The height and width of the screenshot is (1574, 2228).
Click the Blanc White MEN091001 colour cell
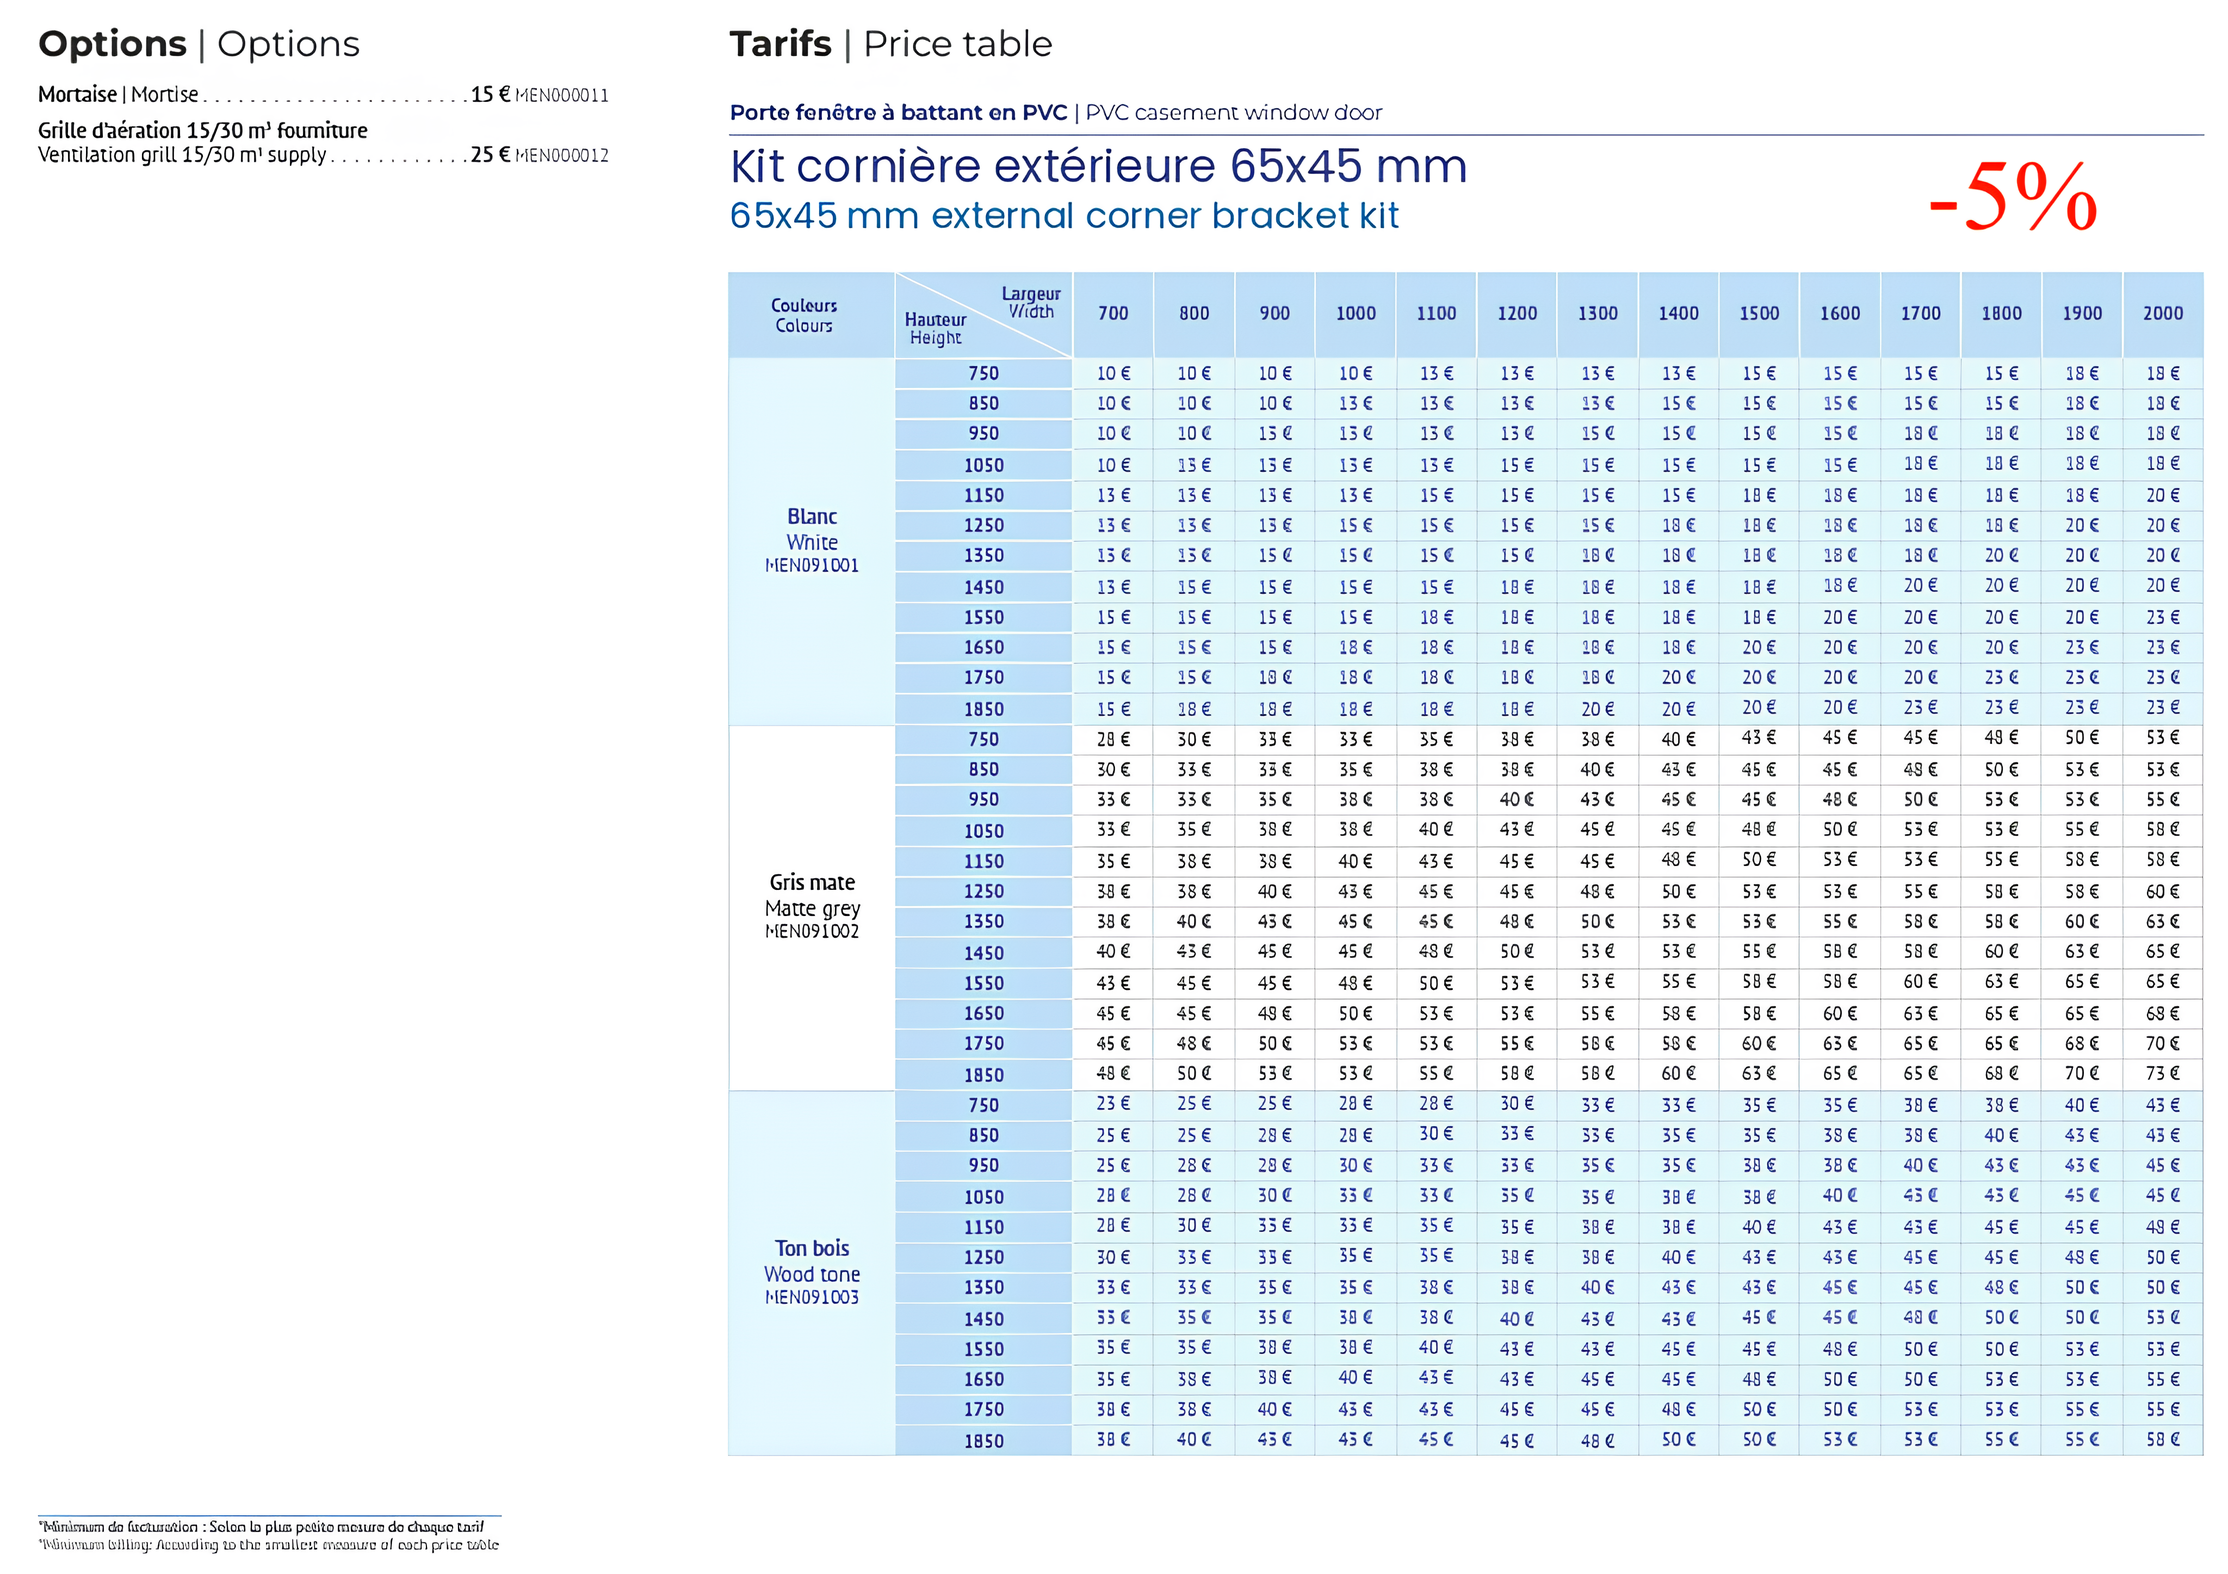pyautogui.click(x=811, y=541)
